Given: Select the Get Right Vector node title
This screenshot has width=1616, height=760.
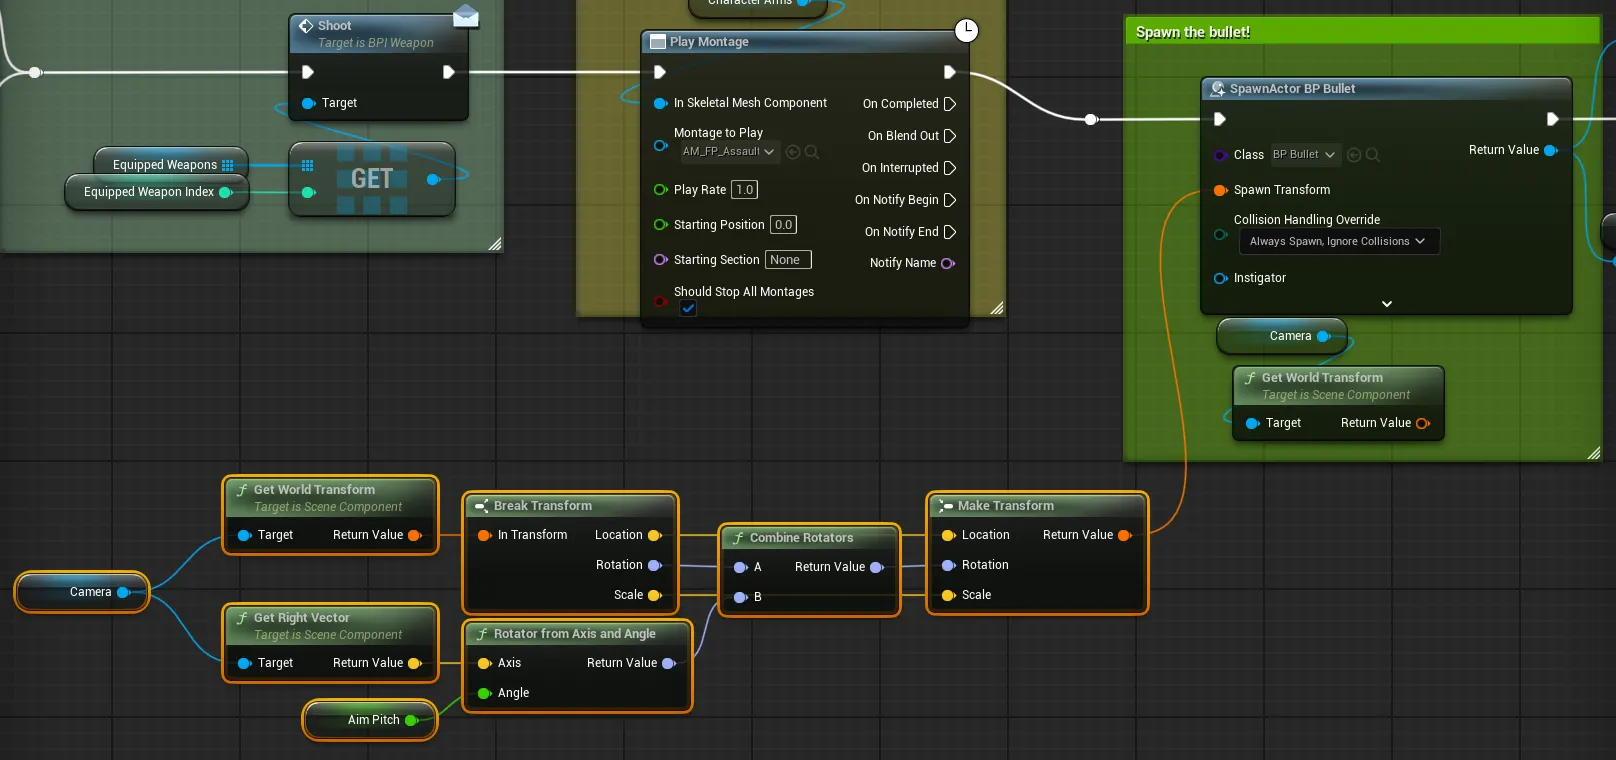Looking at the screenshot, I should pyautogui.click(x=302, y=618).
